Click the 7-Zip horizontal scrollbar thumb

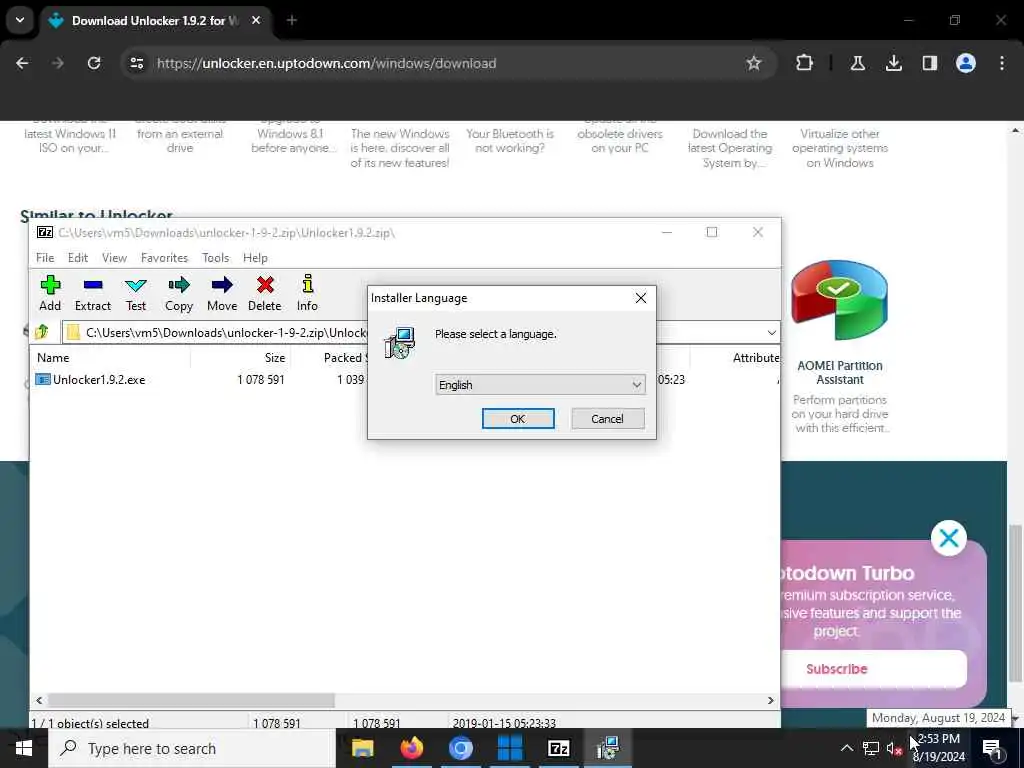tap(191, 700)
